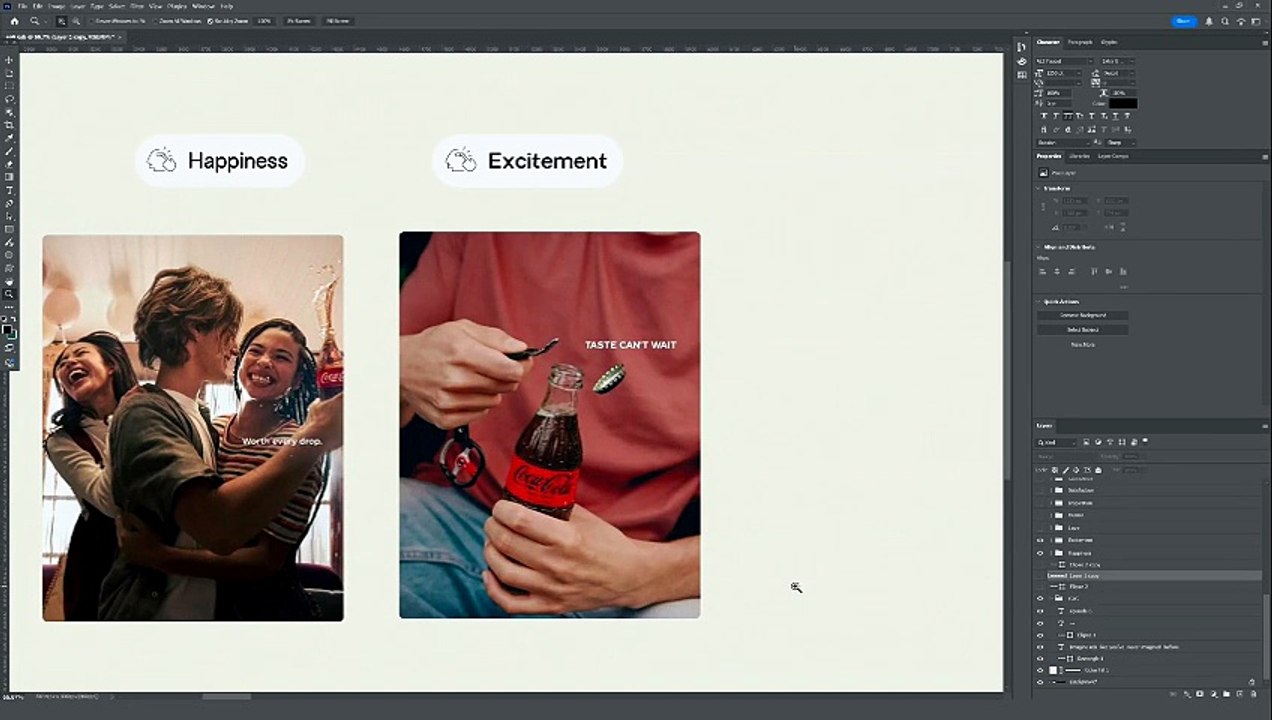This screenshot has height=720, width=1272.
Task: Switch to the Layer Comps tab
Action: tap(1113, 156)
